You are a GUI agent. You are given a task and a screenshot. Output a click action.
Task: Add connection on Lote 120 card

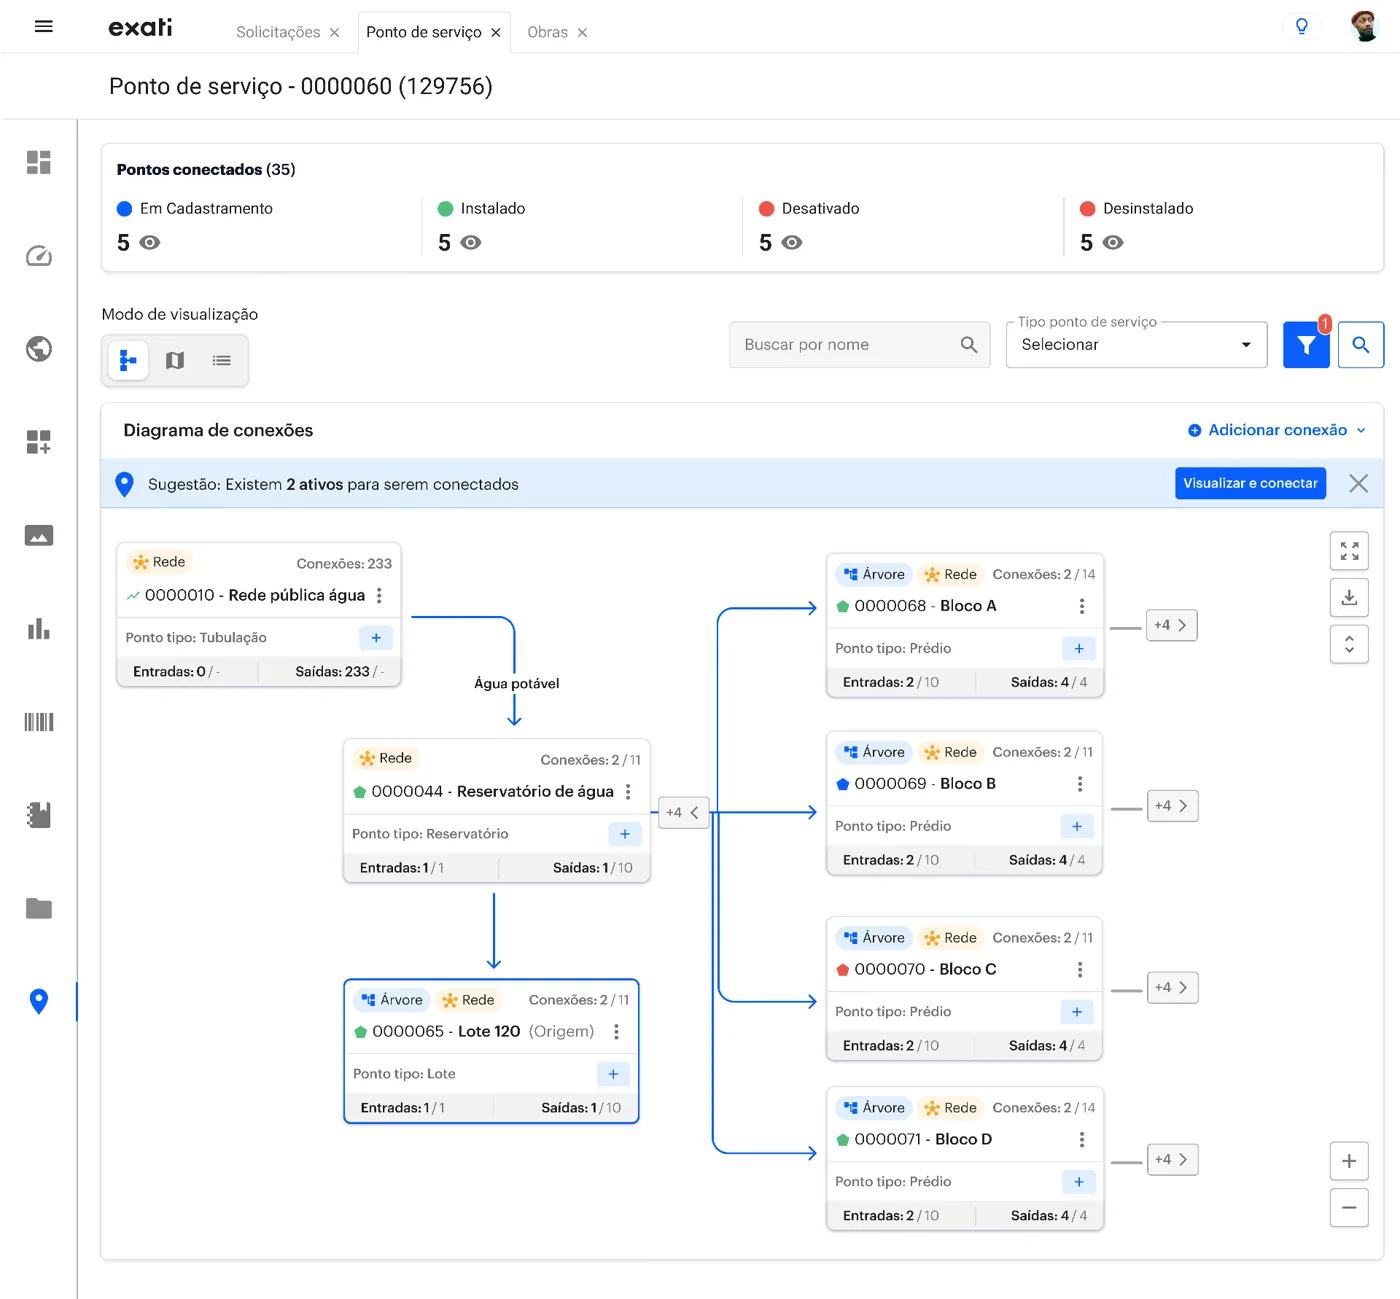pos(613,1074)
